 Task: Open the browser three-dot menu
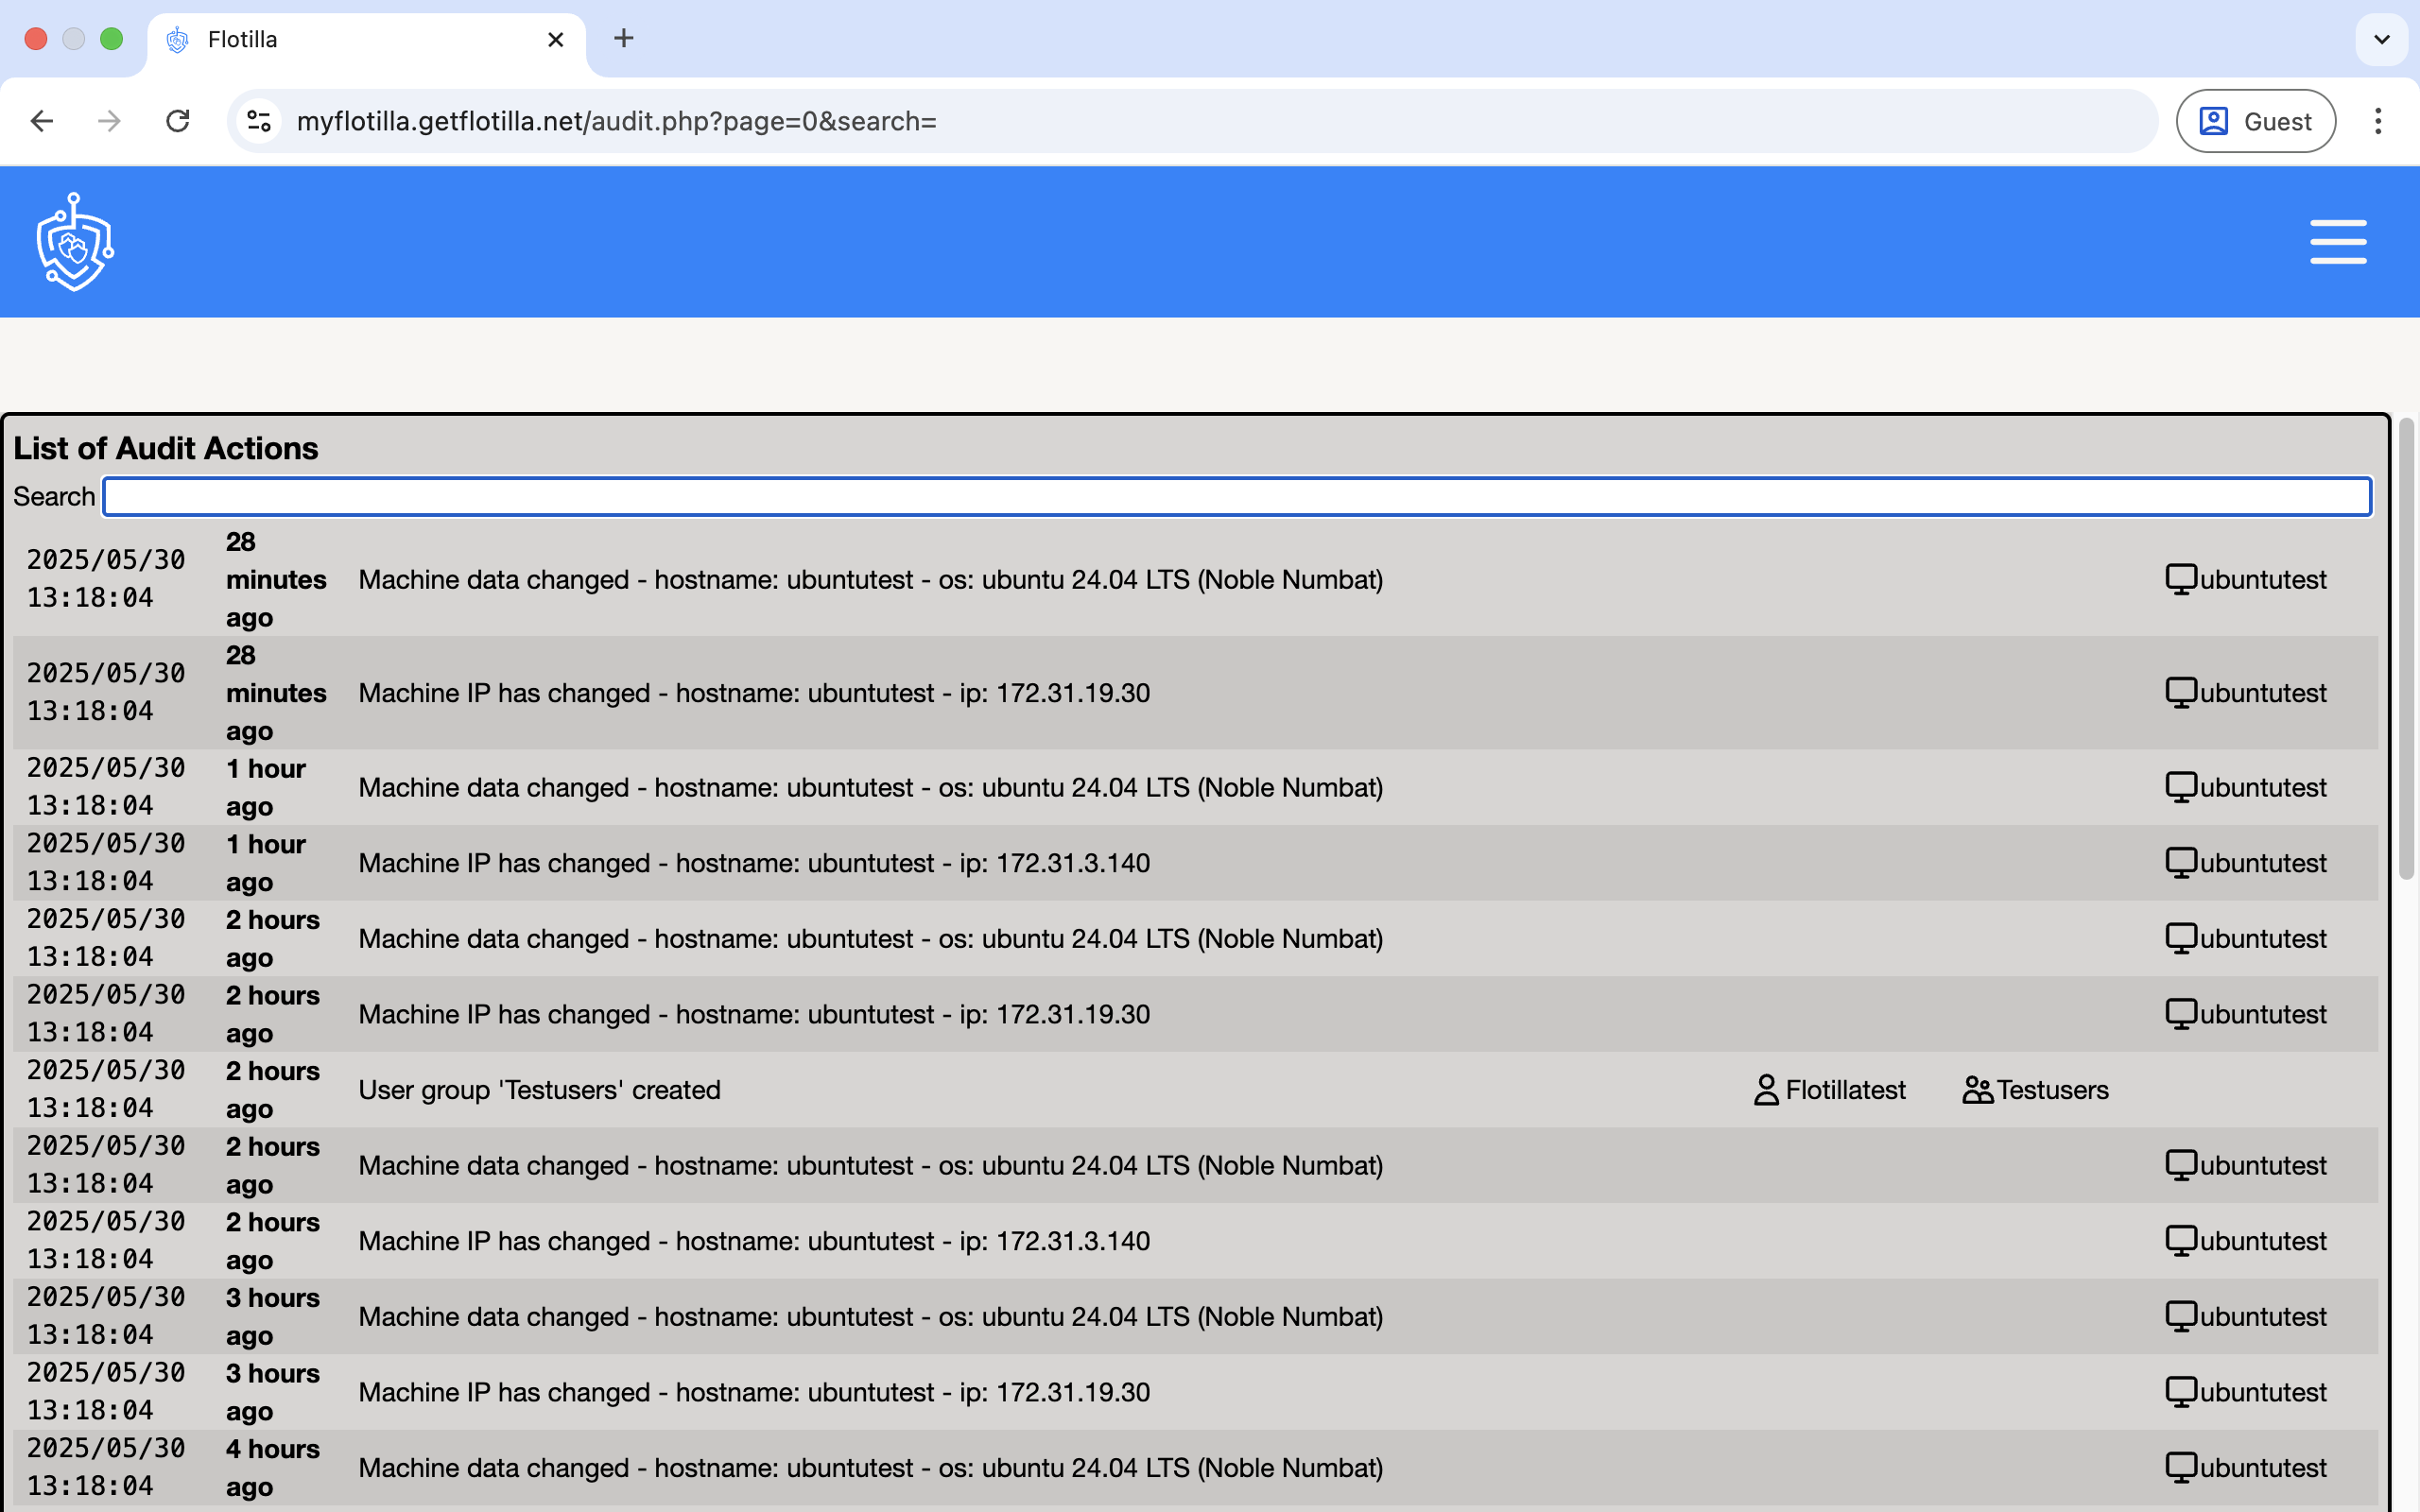tap(2378, 121)
